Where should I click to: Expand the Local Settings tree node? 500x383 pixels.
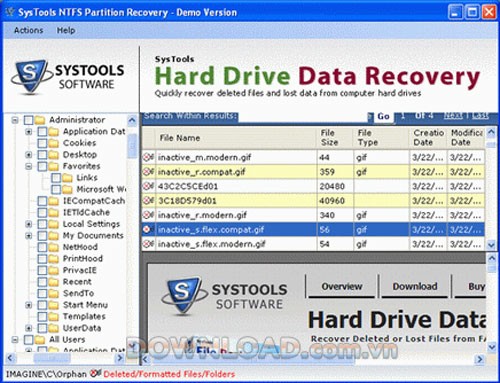tap(29, 224)
